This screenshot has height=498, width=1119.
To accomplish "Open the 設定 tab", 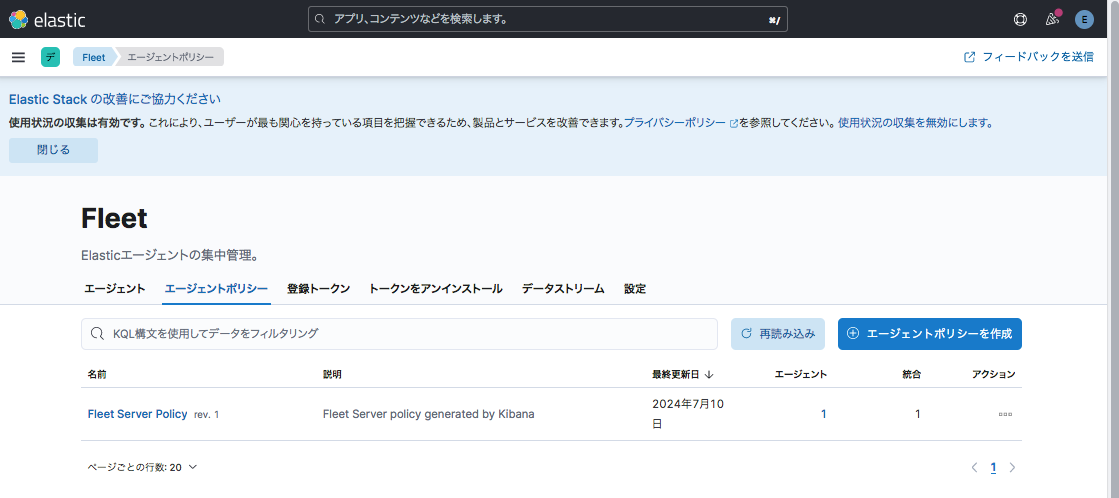I will 635,289.
